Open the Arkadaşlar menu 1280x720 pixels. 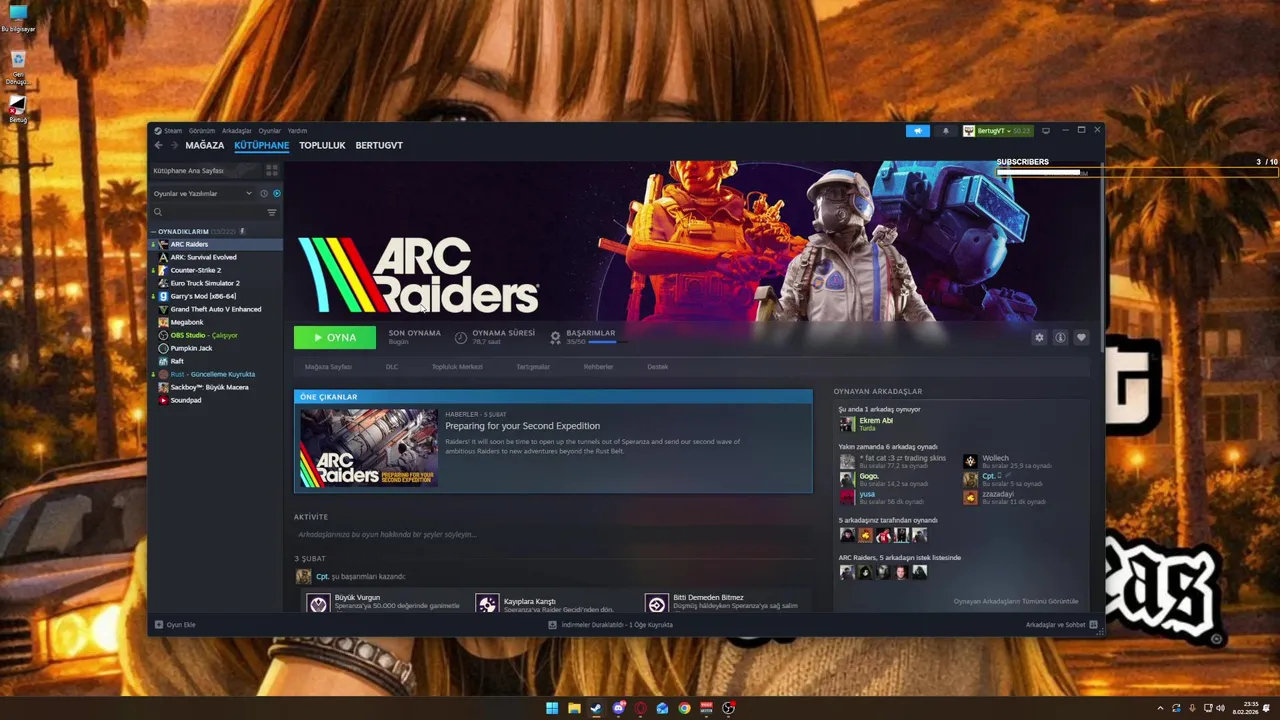(237, 131)
